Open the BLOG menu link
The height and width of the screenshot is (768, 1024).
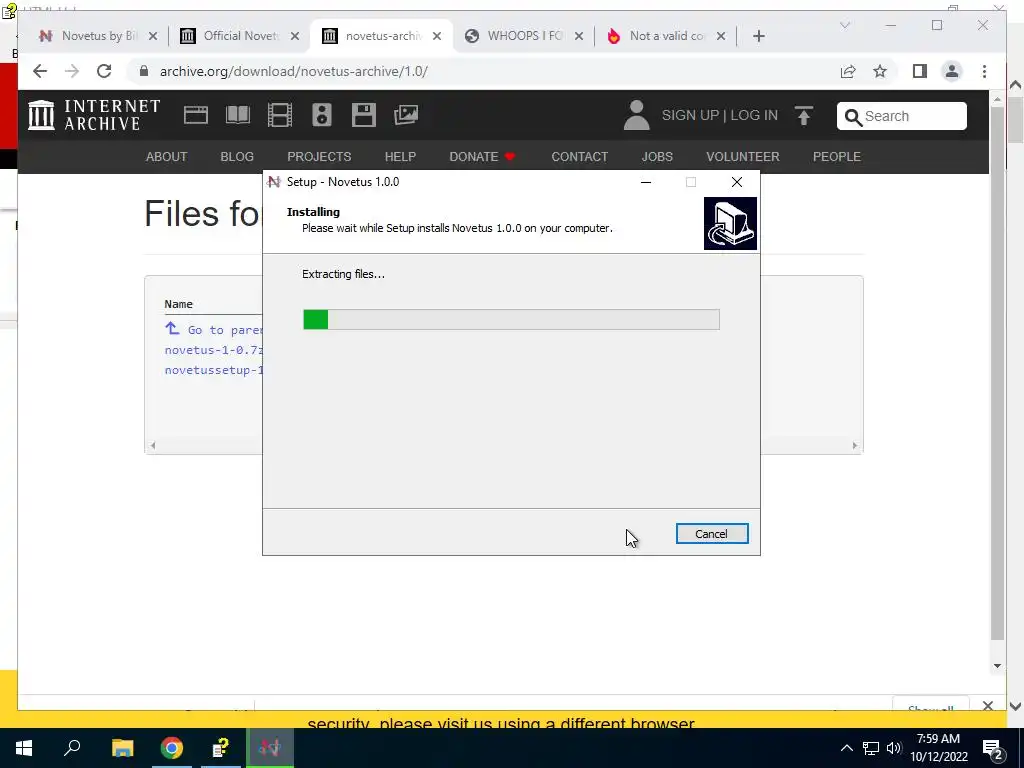(237, 157)
